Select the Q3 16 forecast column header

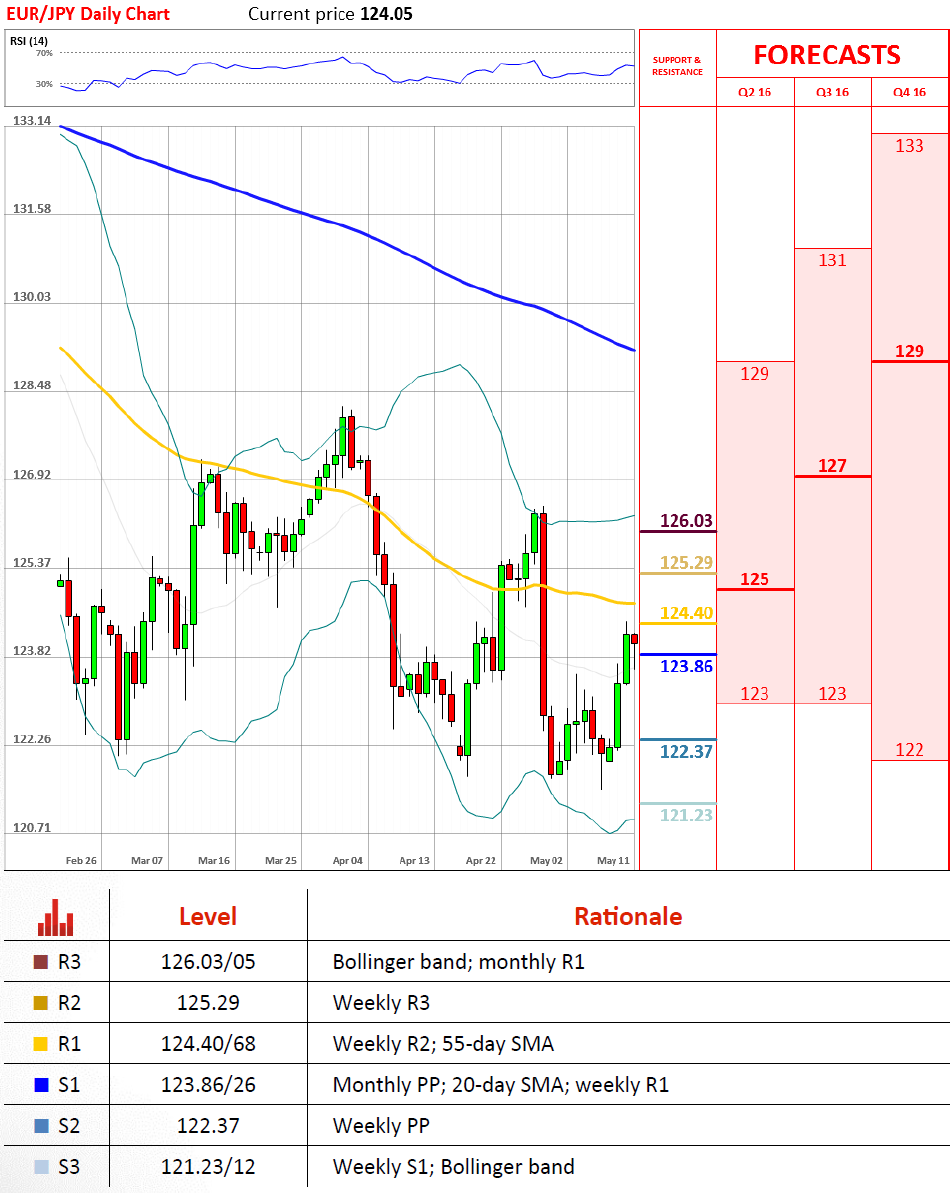tap(833, 92)
